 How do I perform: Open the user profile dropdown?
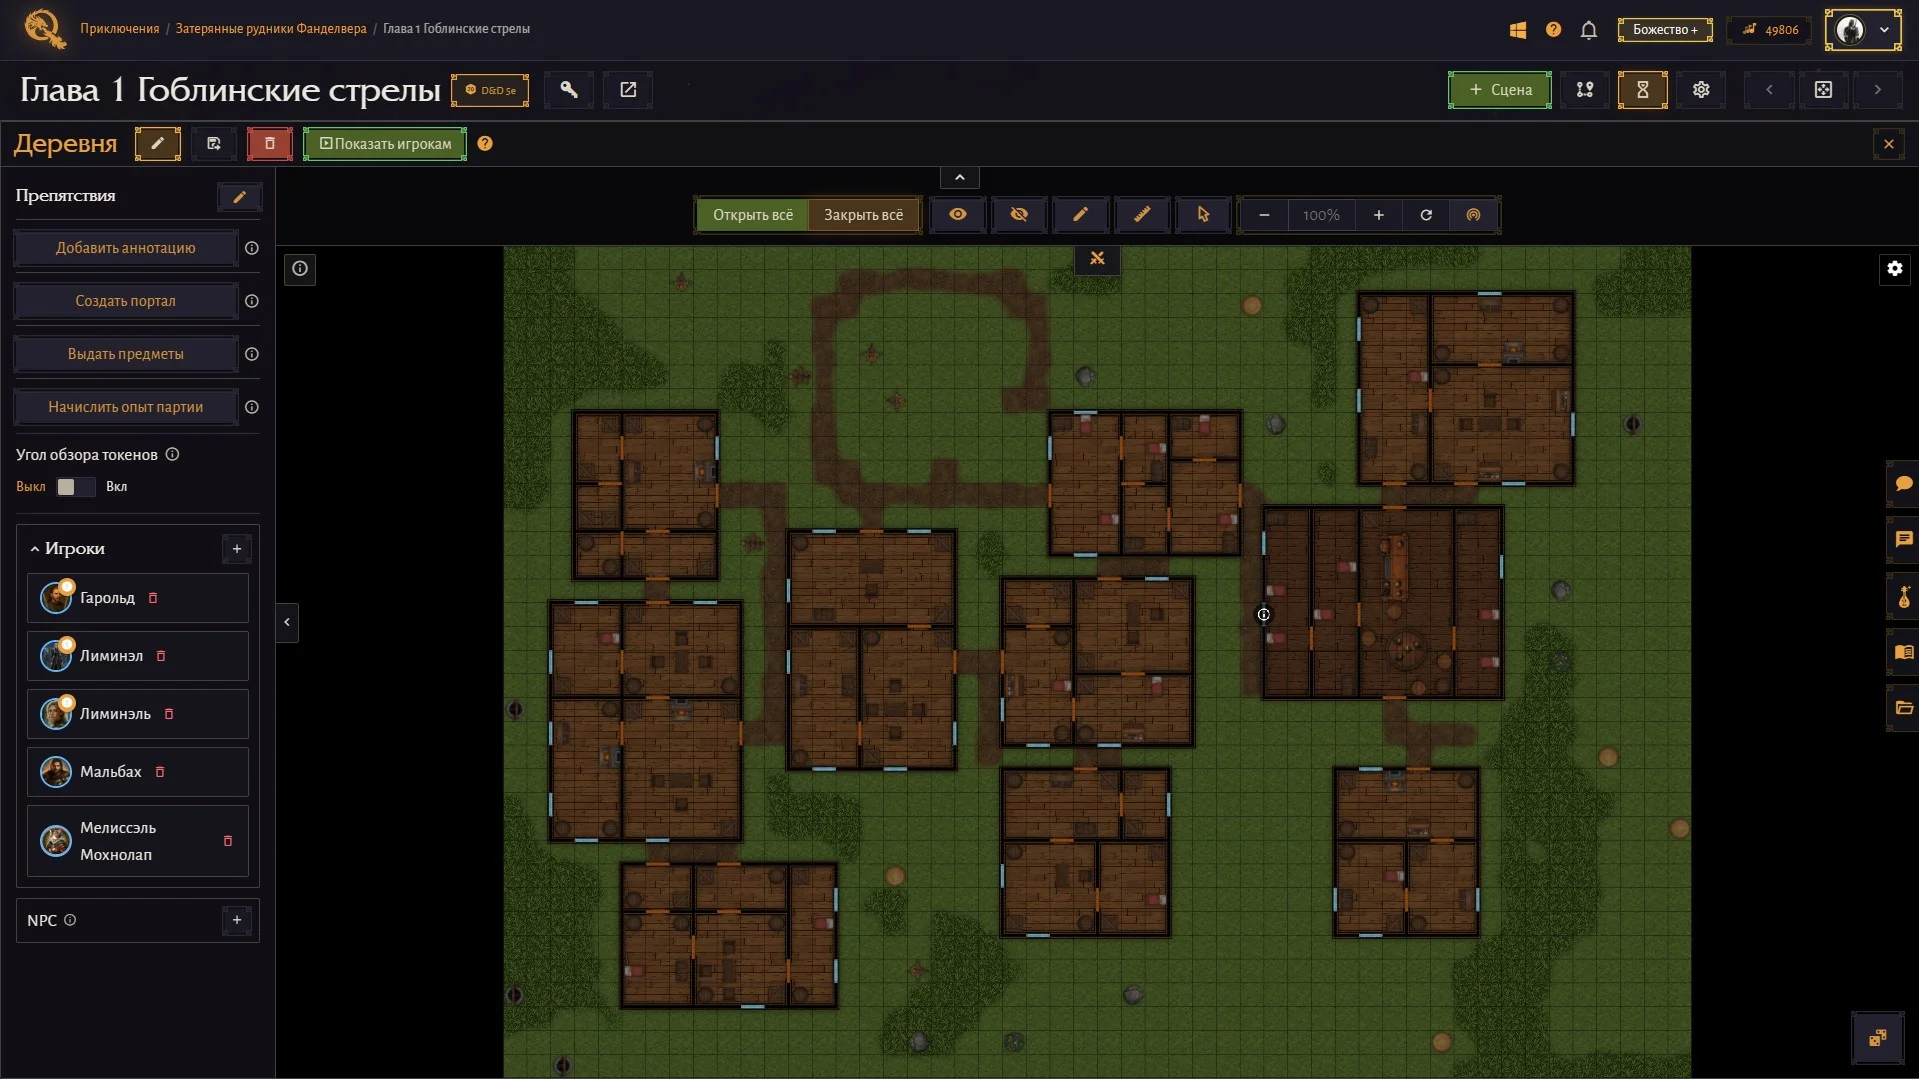pyautogui.click(x=1863, y=30)
